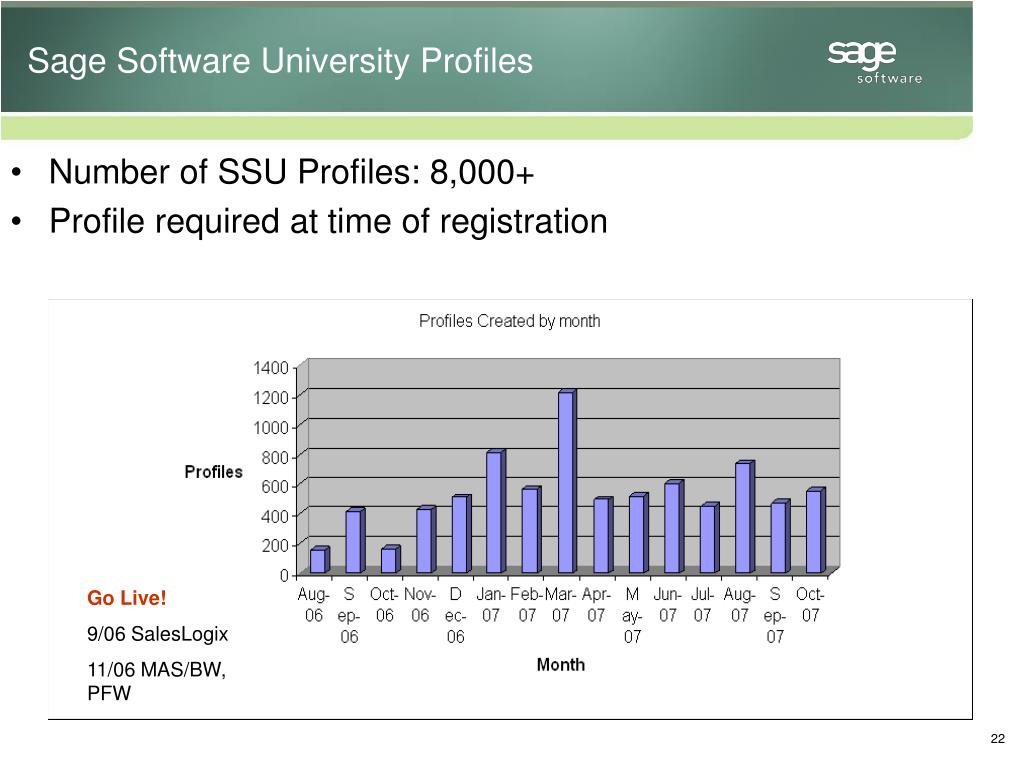Viewport: 1024px width, 768px height.
Task: Click the tallest Mar-07 bar
Action: coord(567,482)
